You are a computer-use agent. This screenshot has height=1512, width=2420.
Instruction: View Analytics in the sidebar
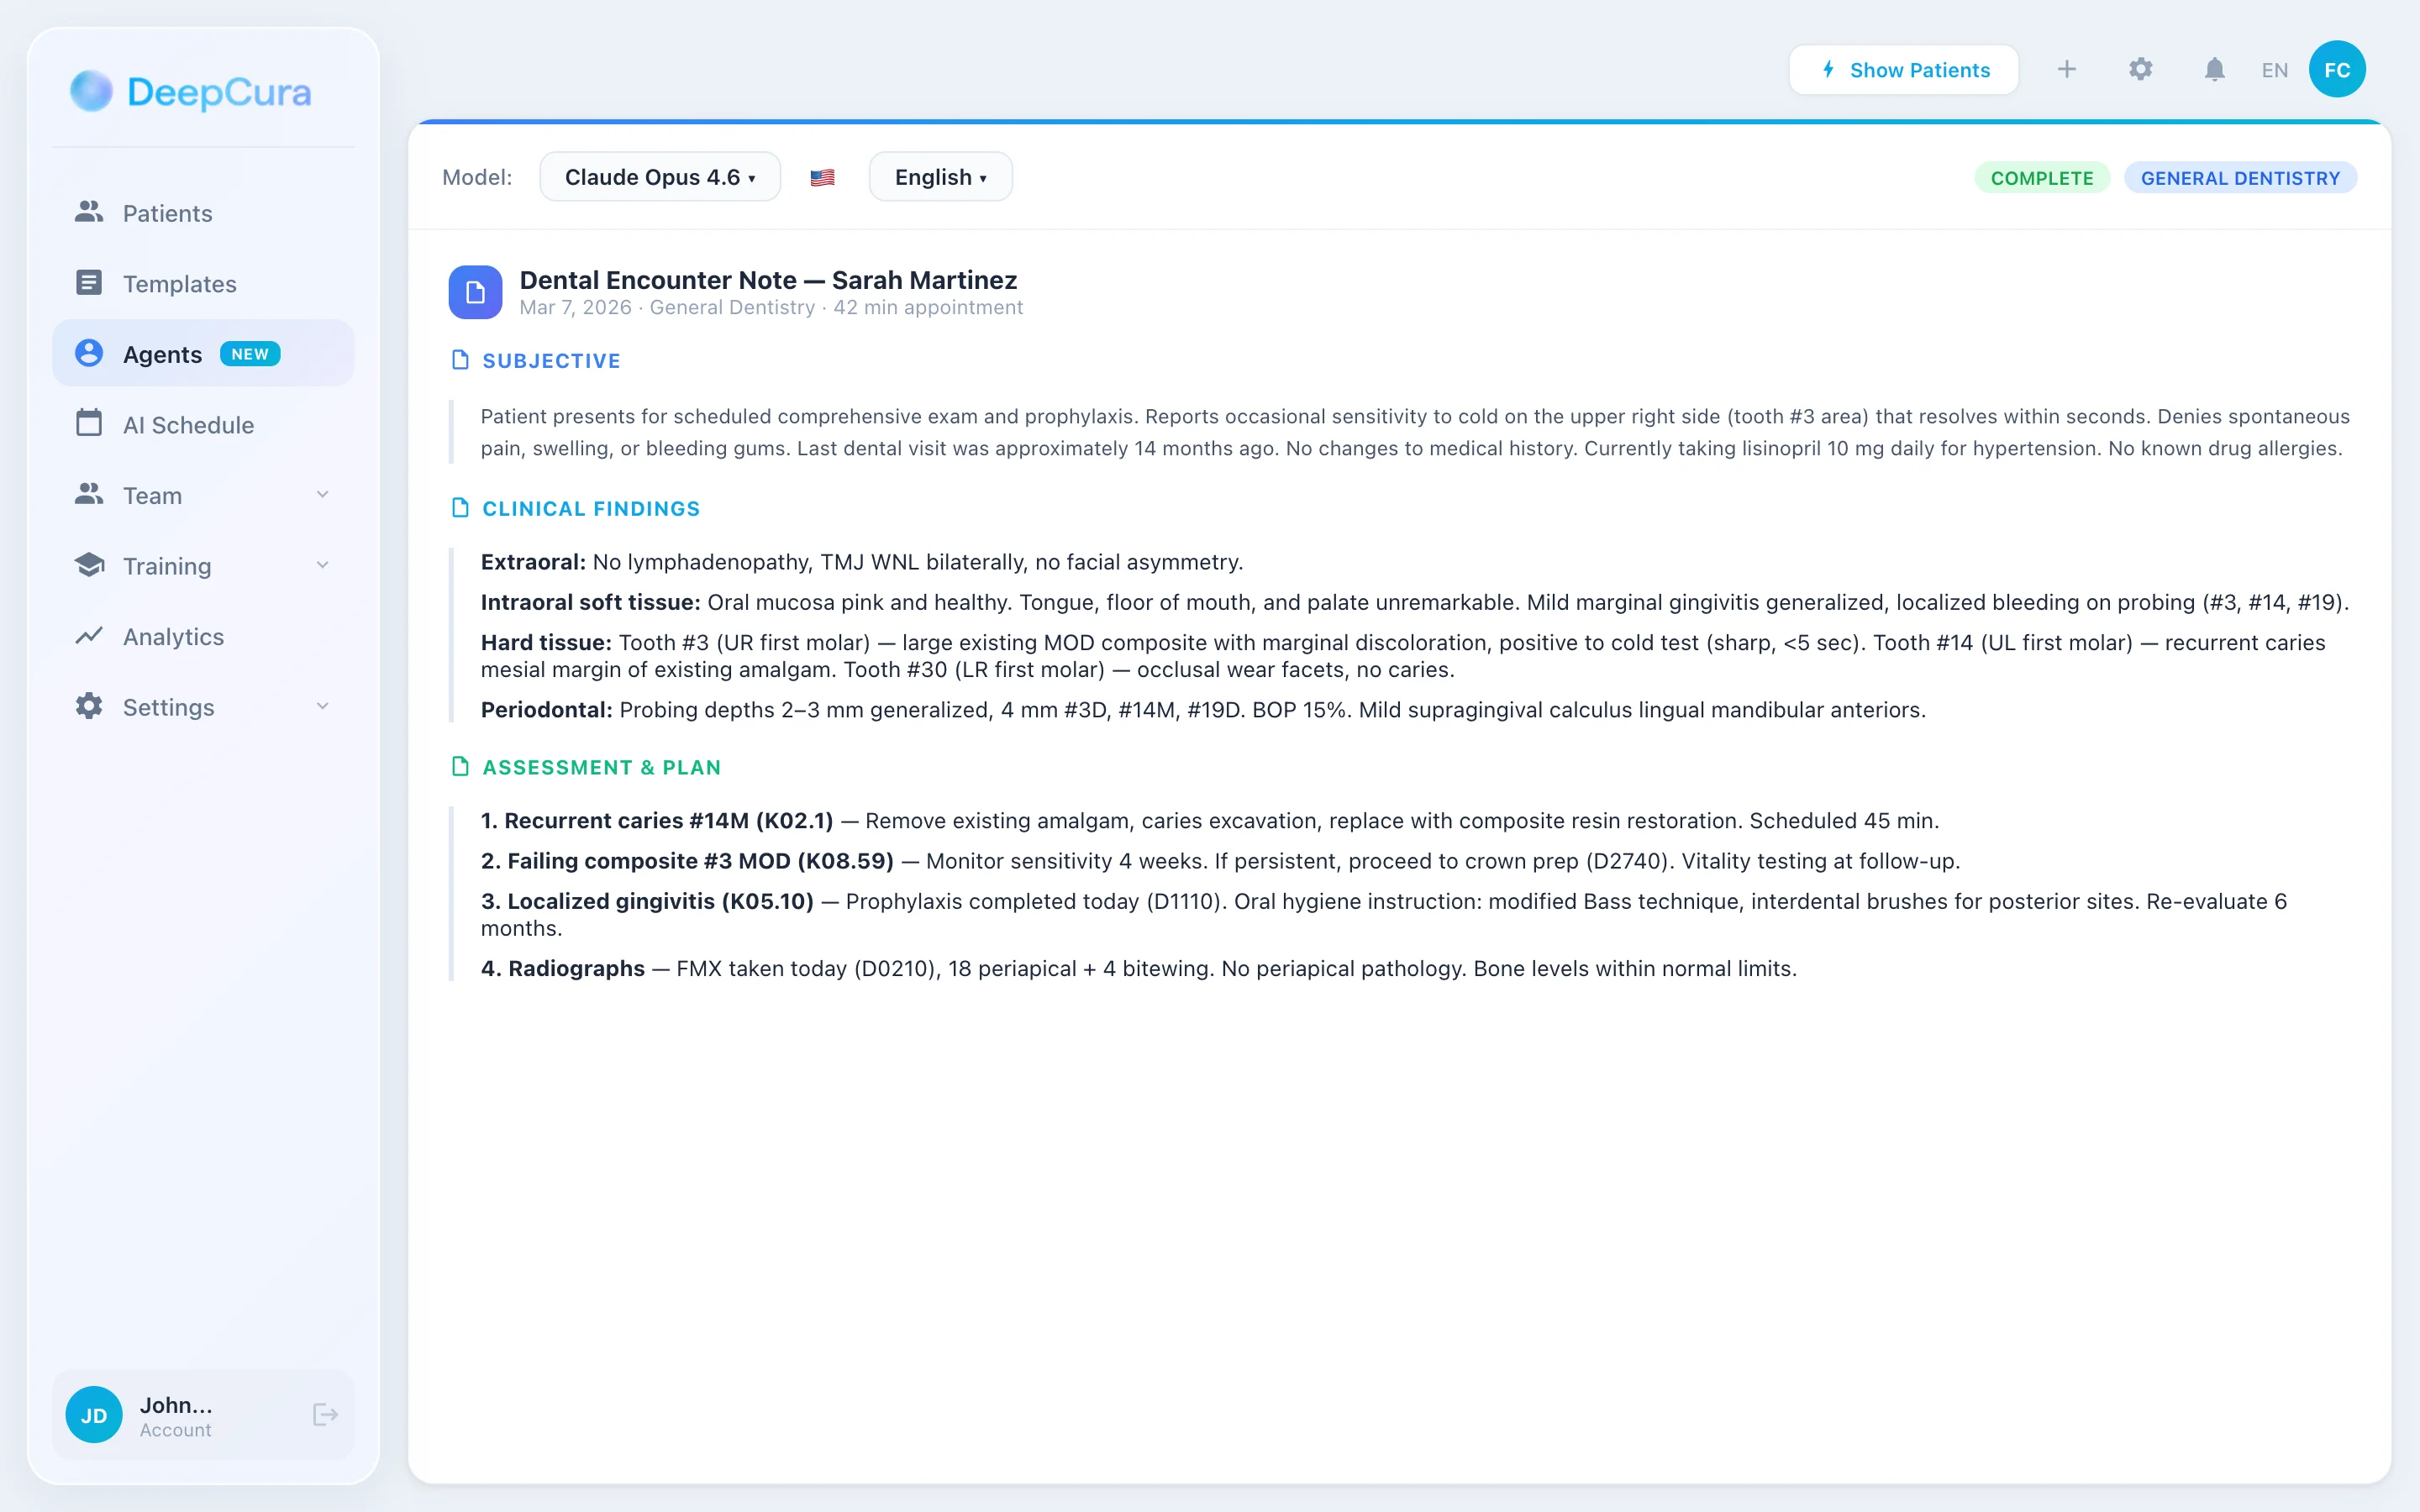[173, 636]
